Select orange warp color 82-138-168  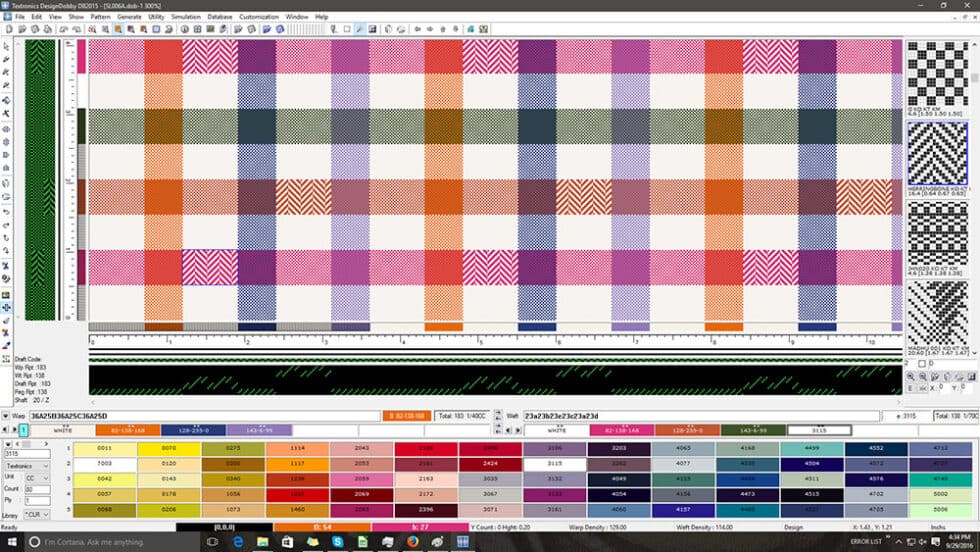click(128, 430)
